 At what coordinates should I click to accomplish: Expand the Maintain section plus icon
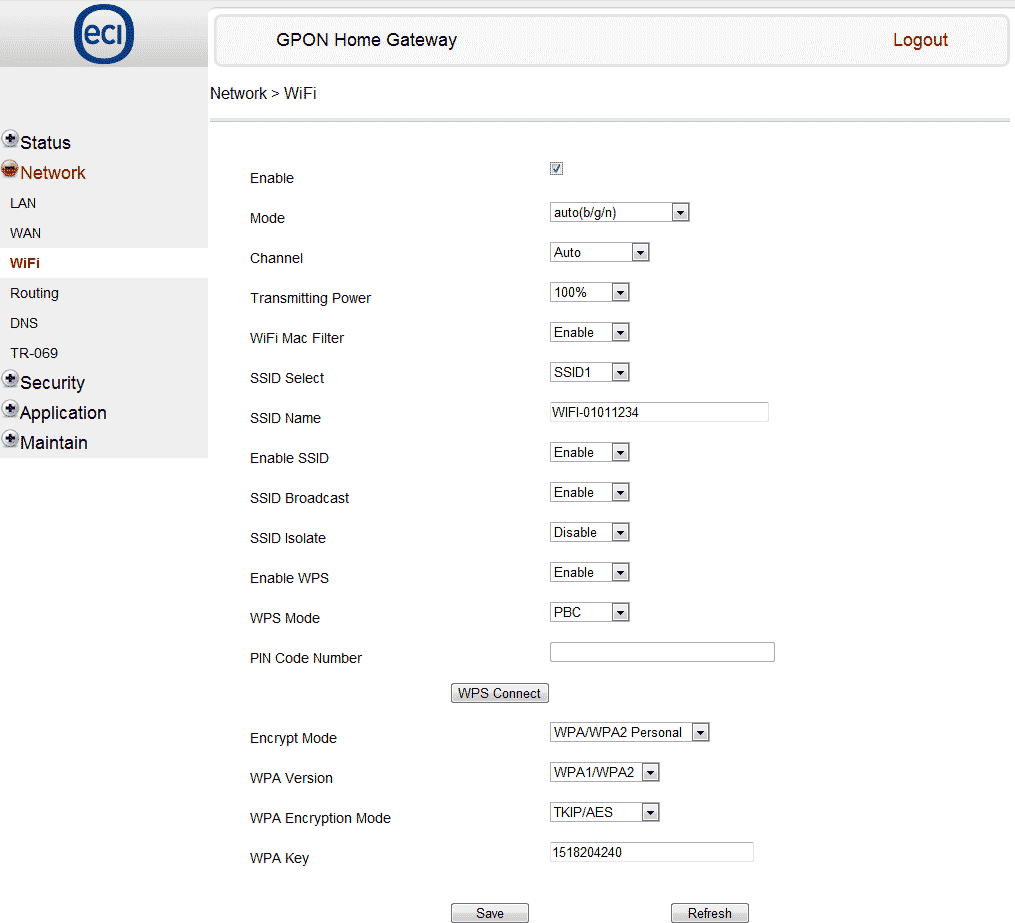tap(10, 440)
